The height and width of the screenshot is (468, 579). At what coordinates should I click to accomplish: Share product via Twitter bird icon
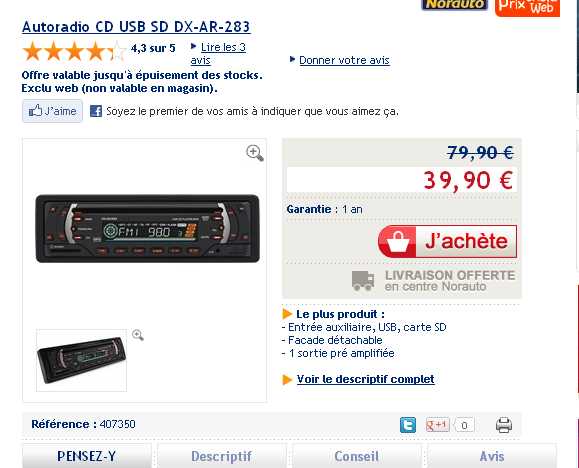click(408, 425)
